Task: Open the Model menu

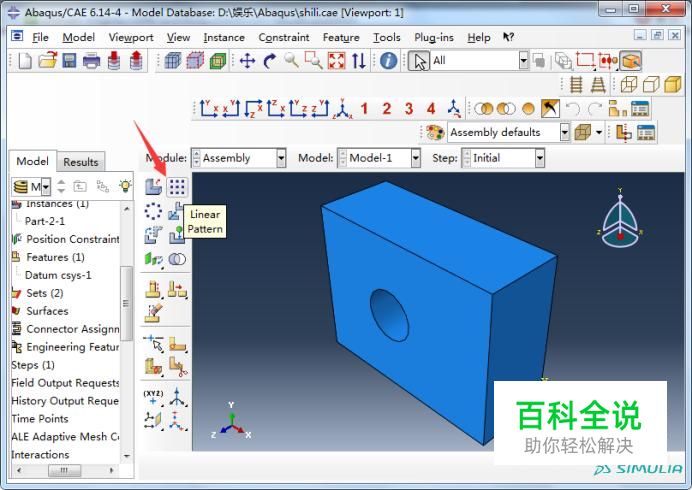Action: tap(79, 38)
